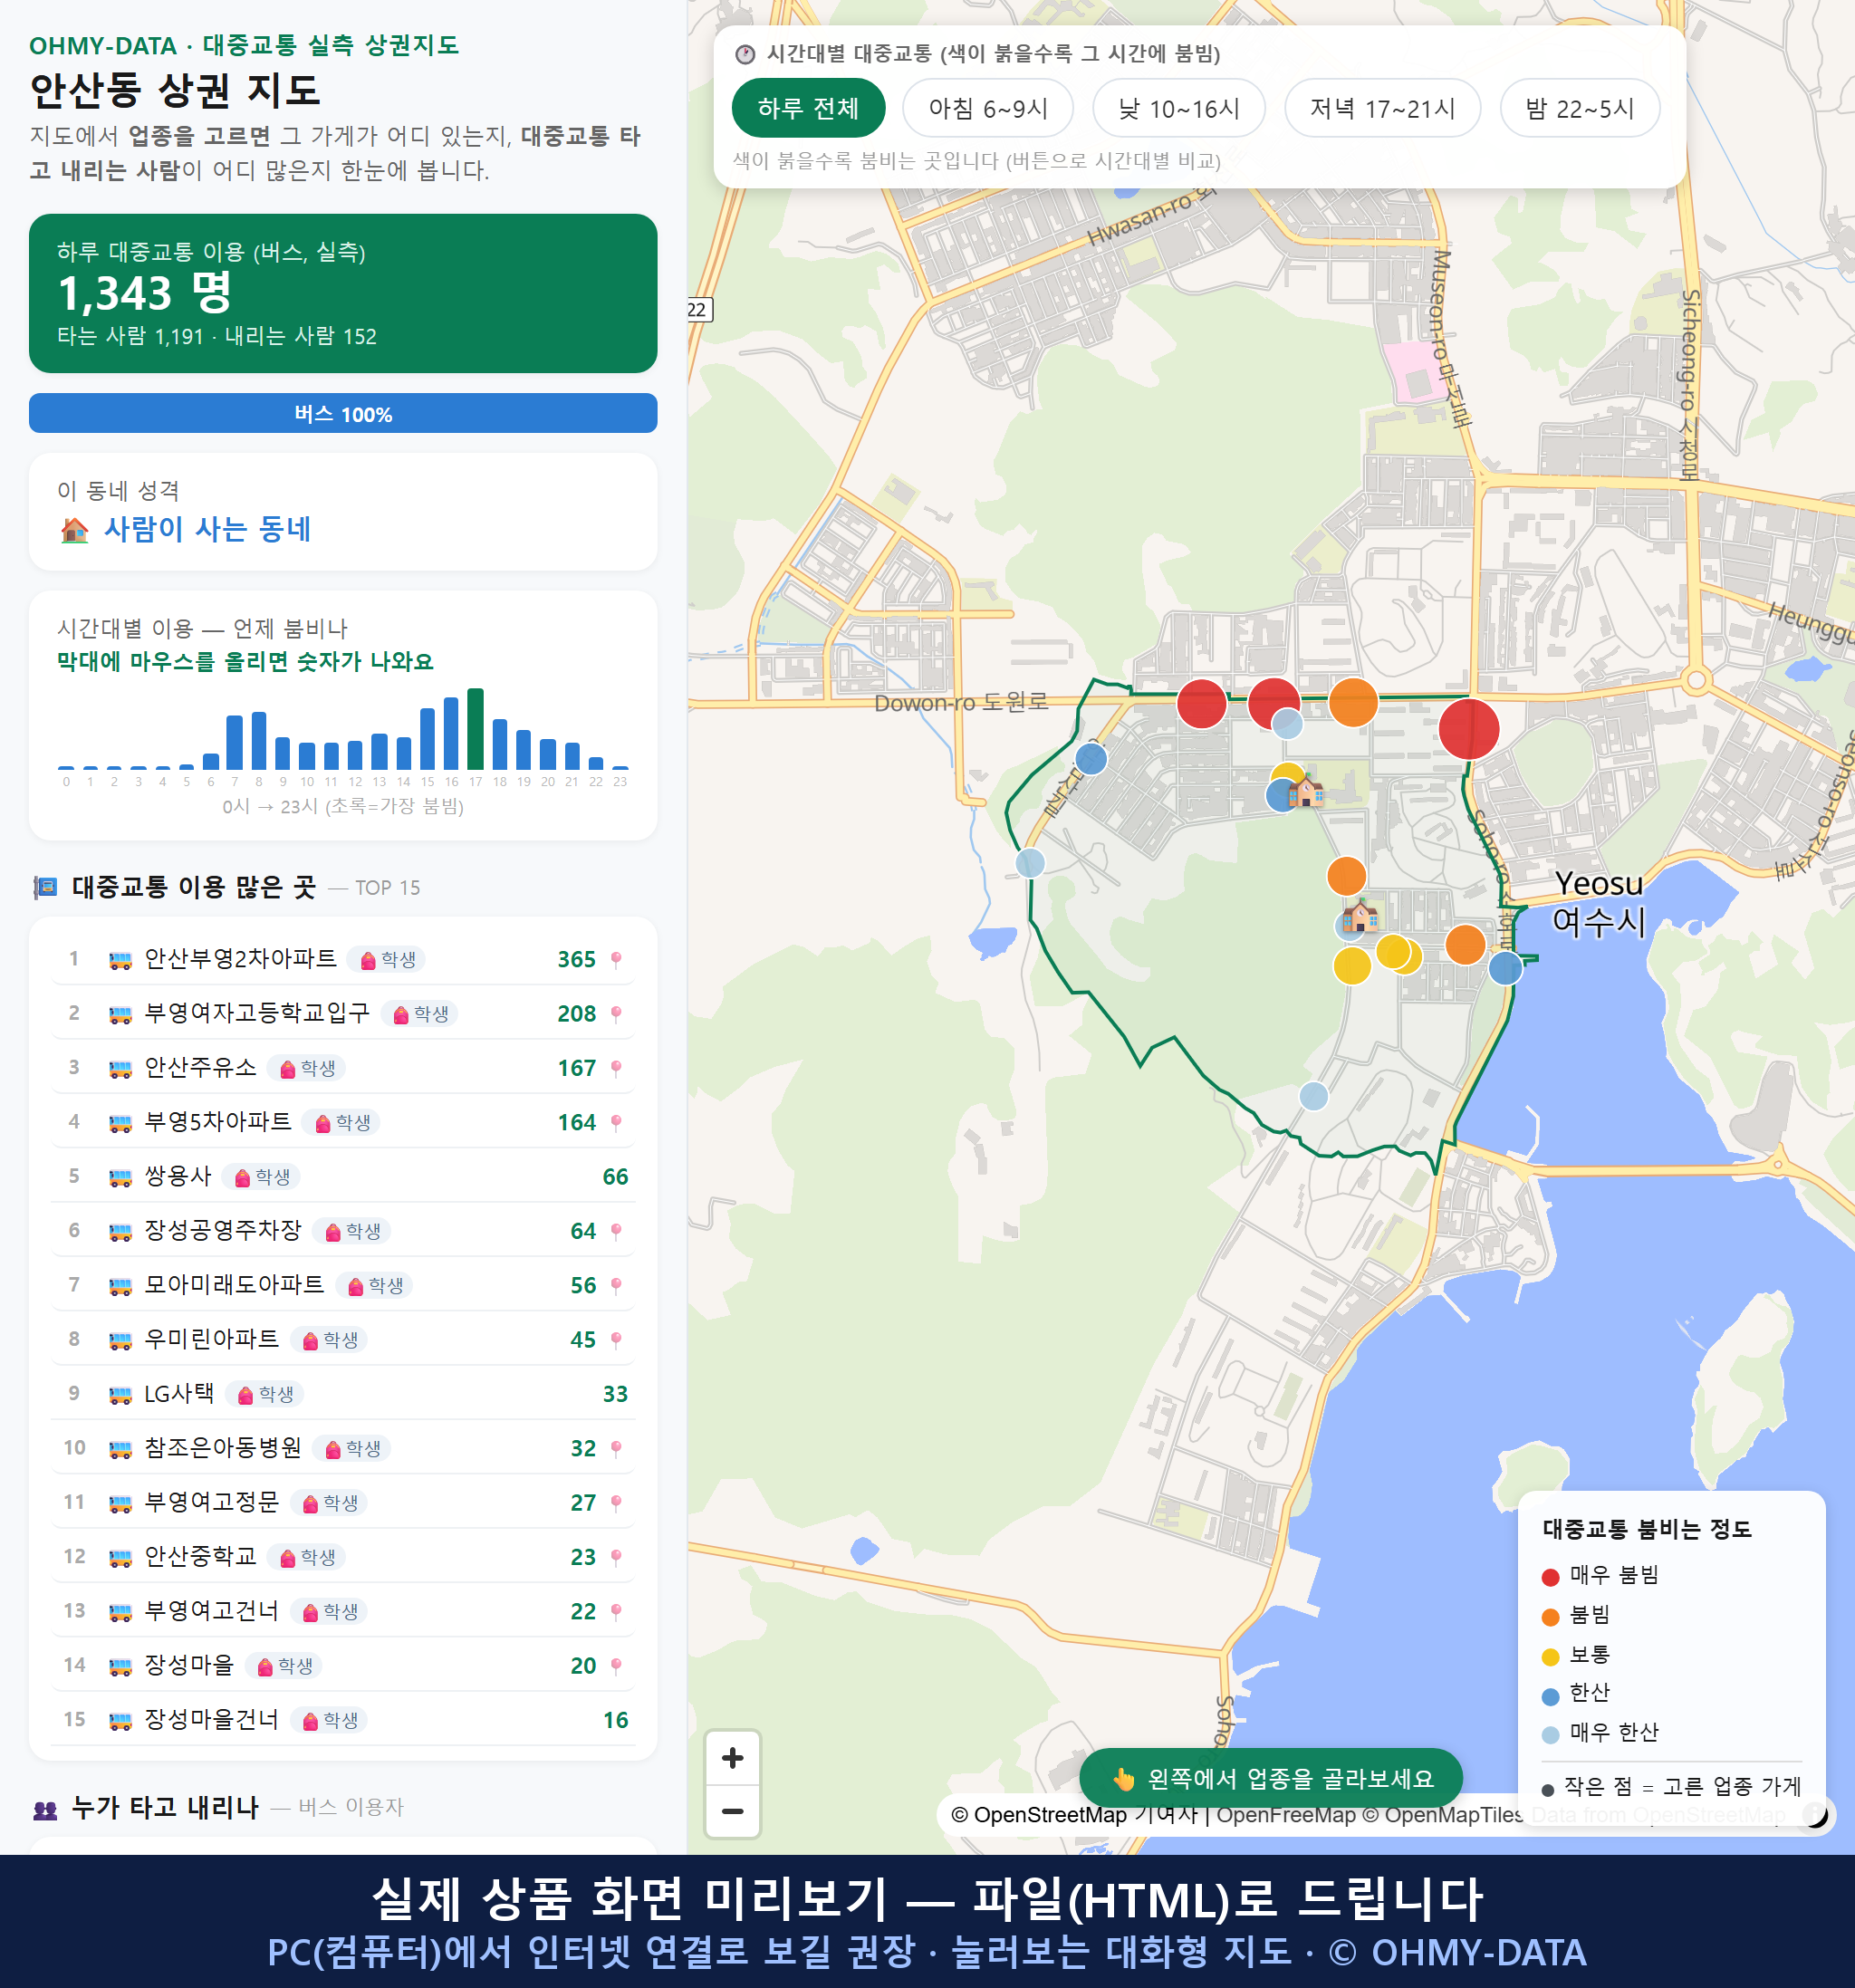
Task: Click the 16시 bar in hourly chart
Action: coord(451,733)
